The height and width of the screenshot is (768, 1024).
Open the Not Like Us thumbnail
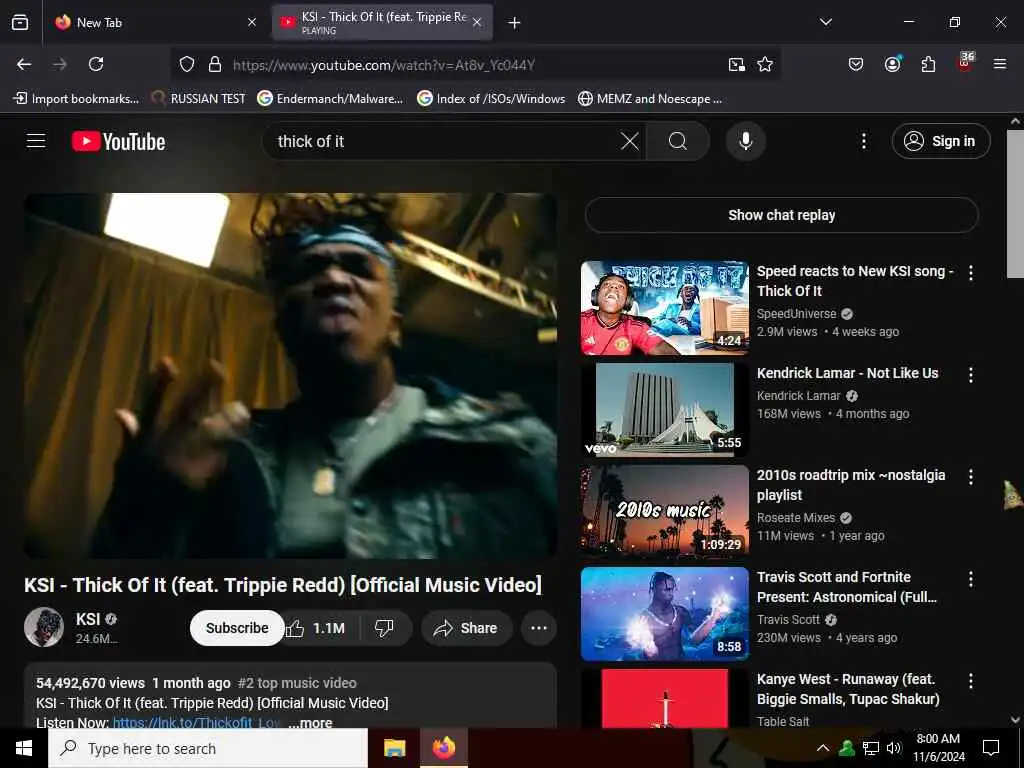point(665,409)
